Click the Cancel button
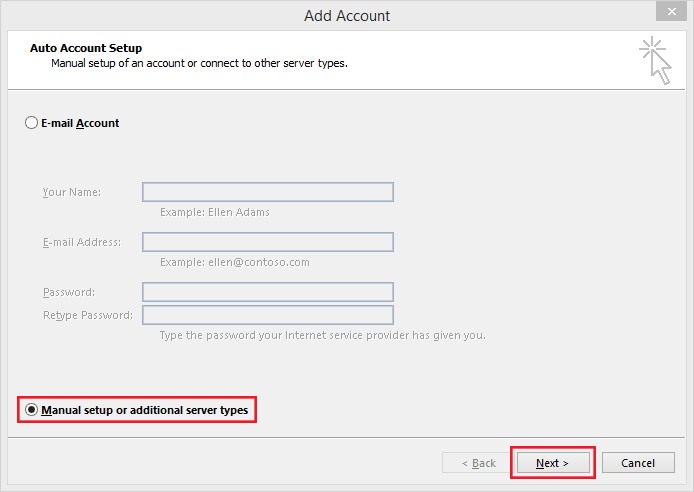This screenshot has height=492, width=694. pyautogui.click(x=638, y=463)
